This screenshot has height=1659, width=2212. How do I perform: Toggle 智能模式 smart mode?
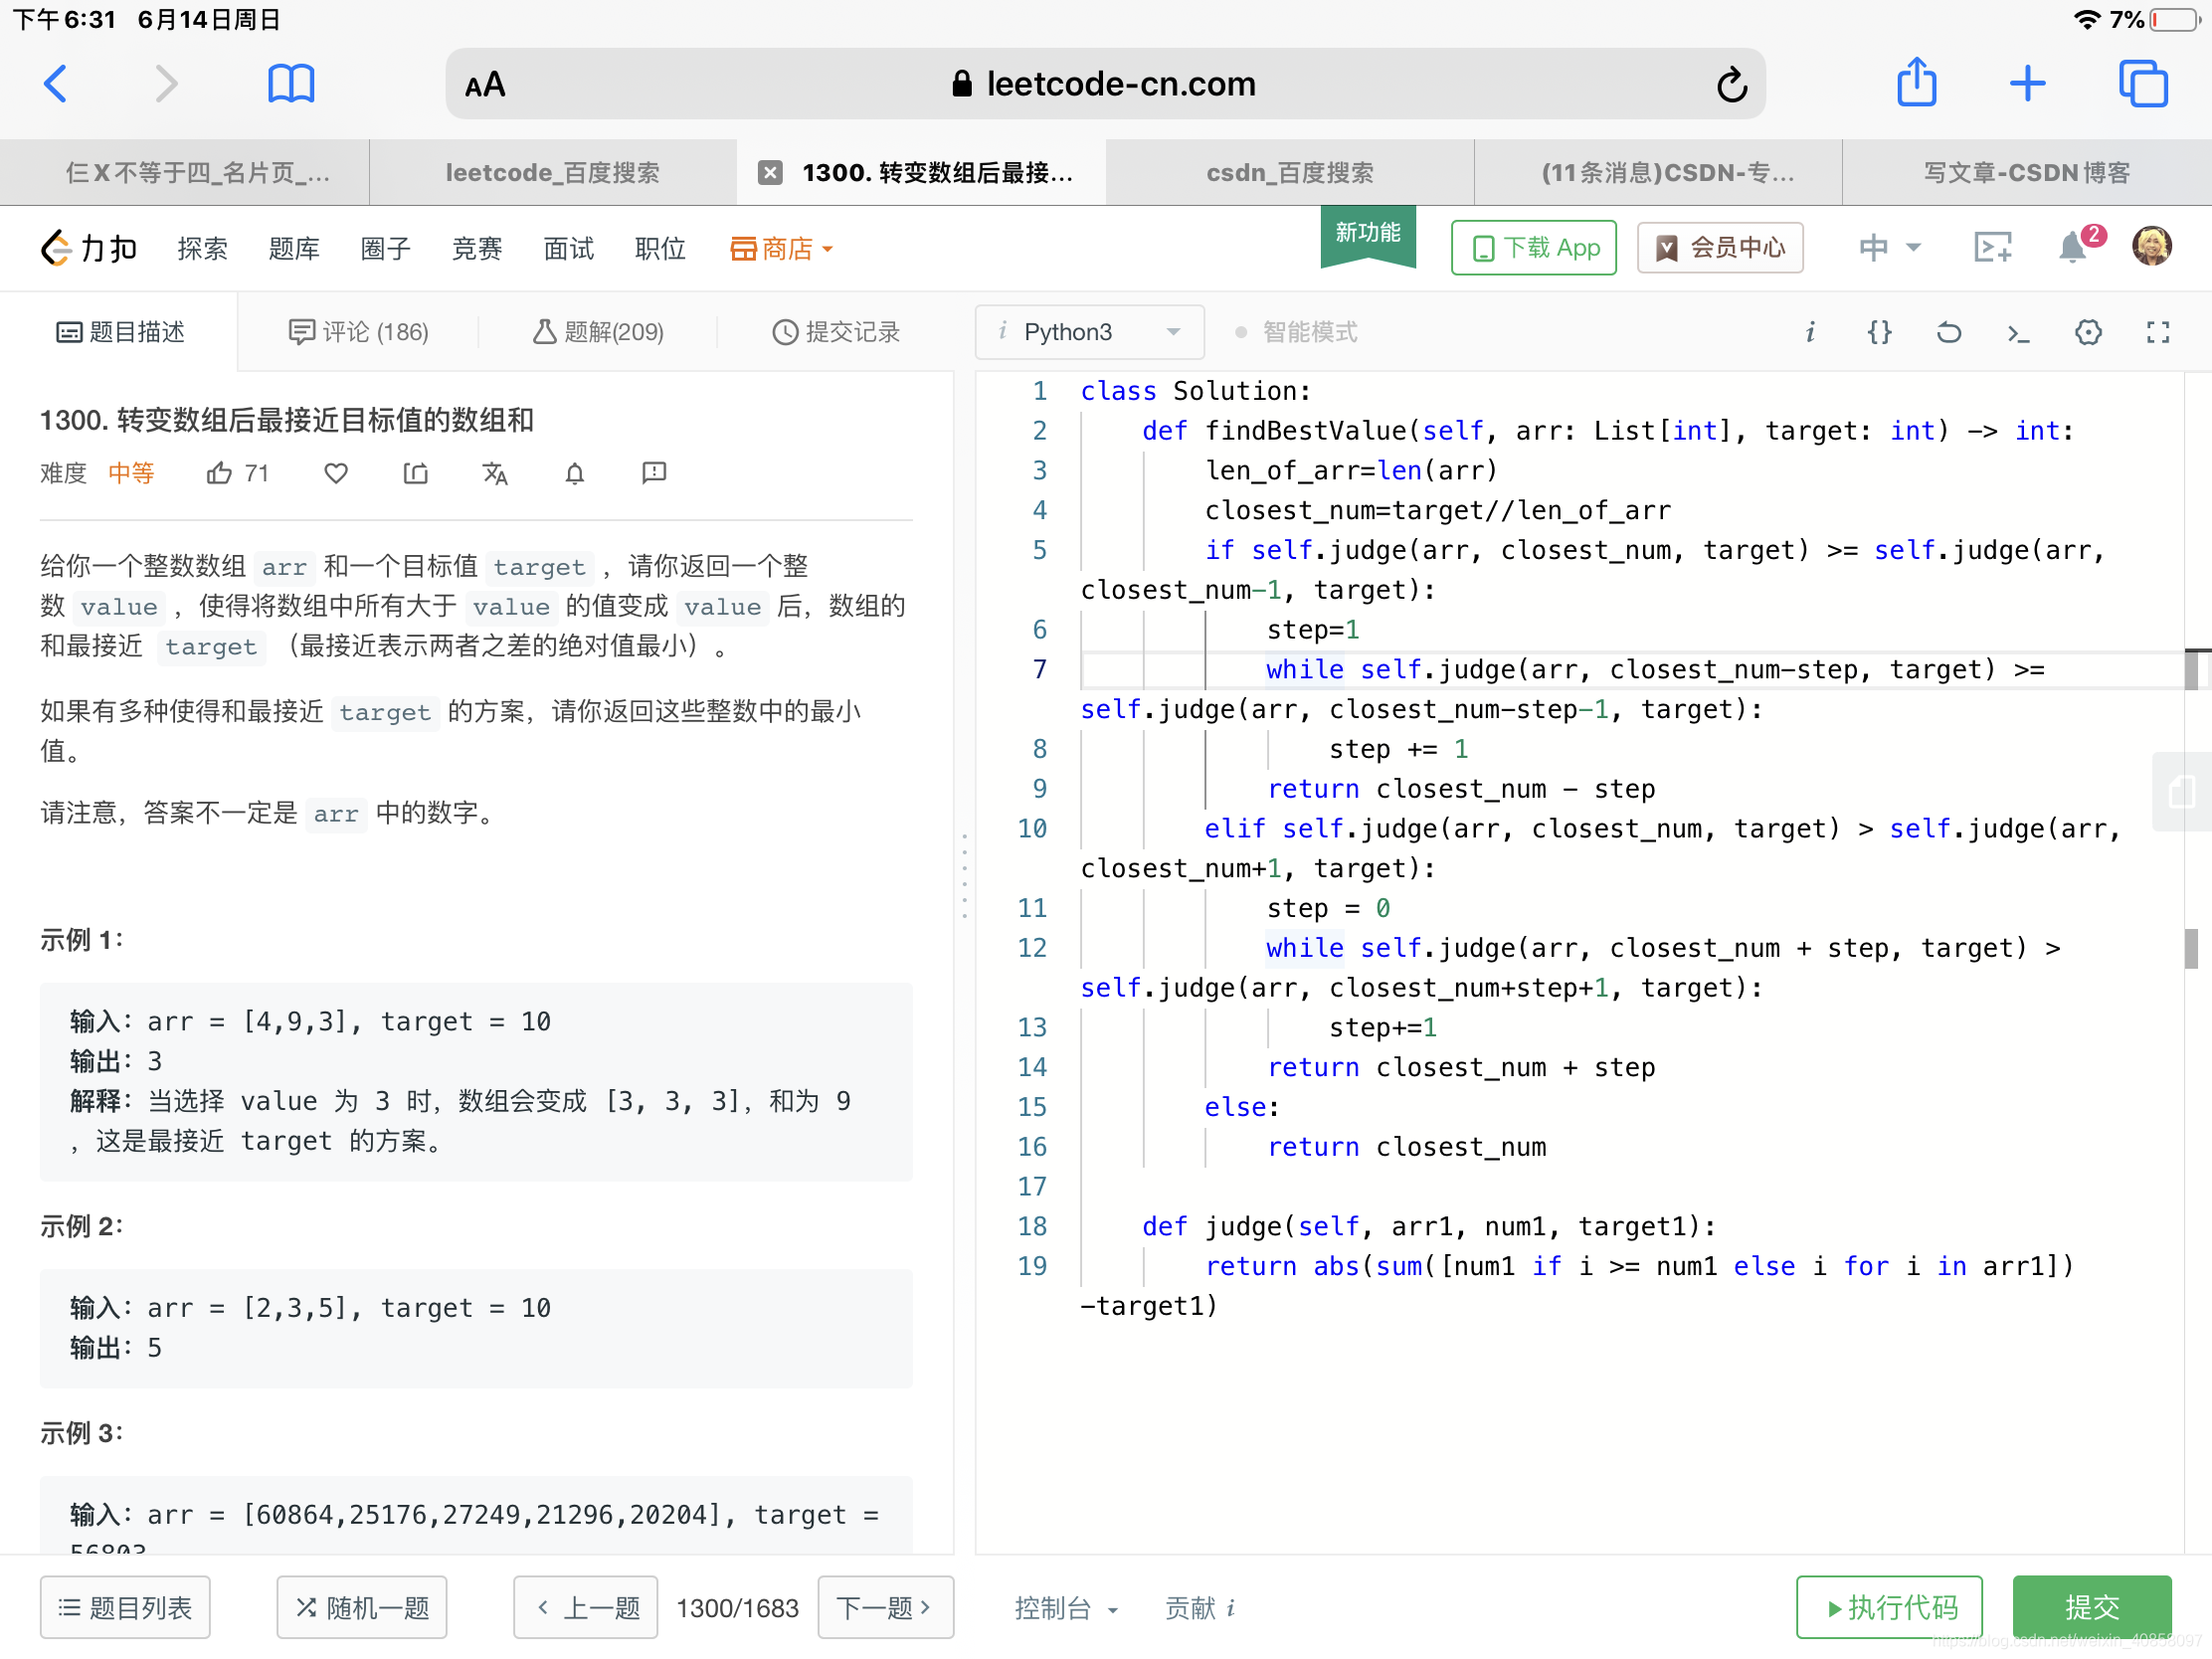click(1297, 332)
